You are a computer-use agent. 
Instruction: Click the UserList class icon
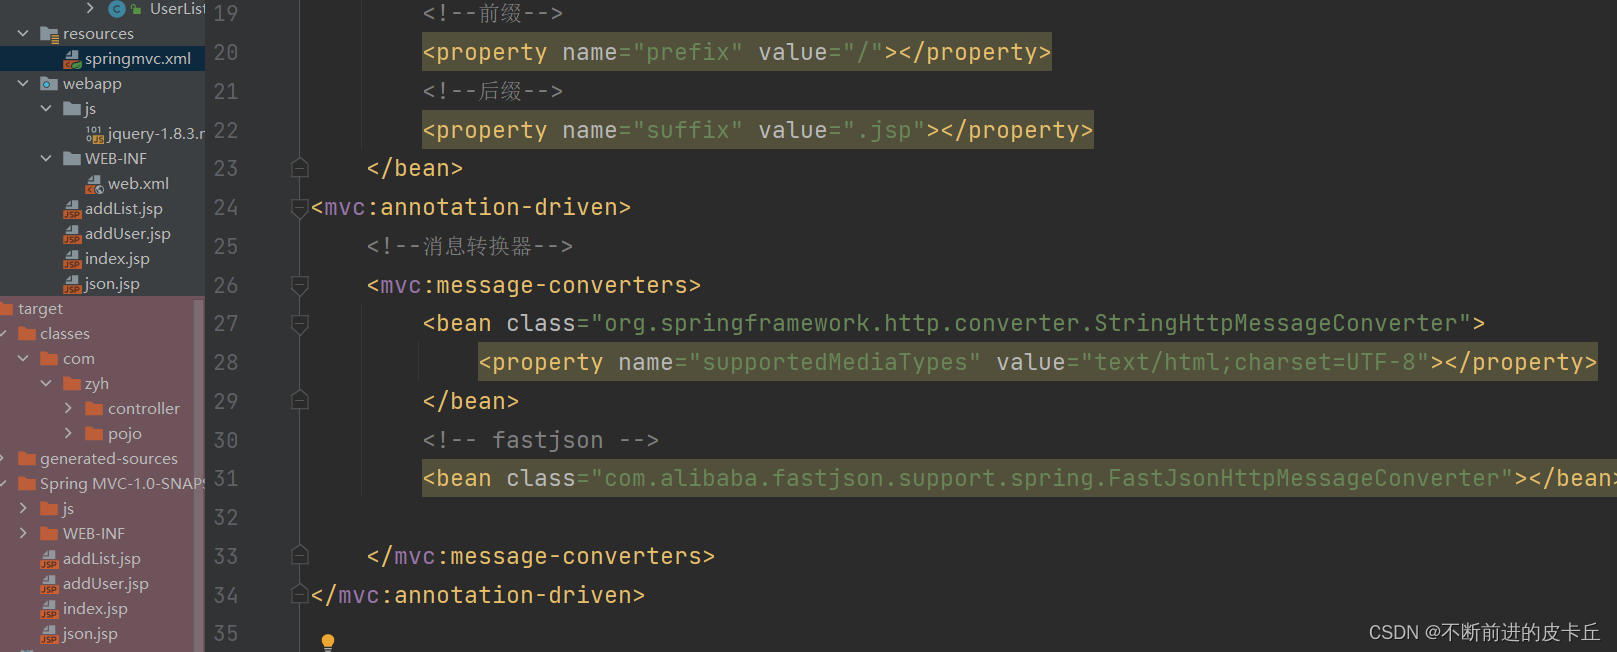117,9
